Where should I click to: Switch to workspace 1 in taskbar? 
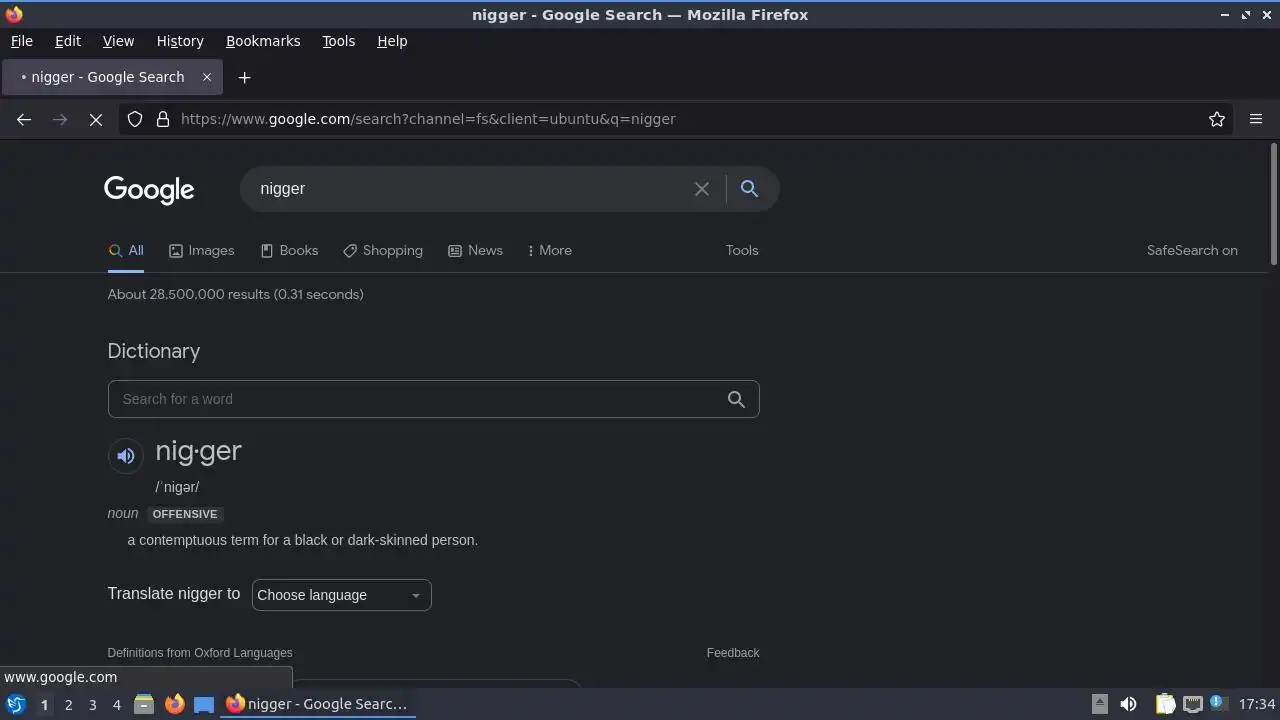point(44,704)
